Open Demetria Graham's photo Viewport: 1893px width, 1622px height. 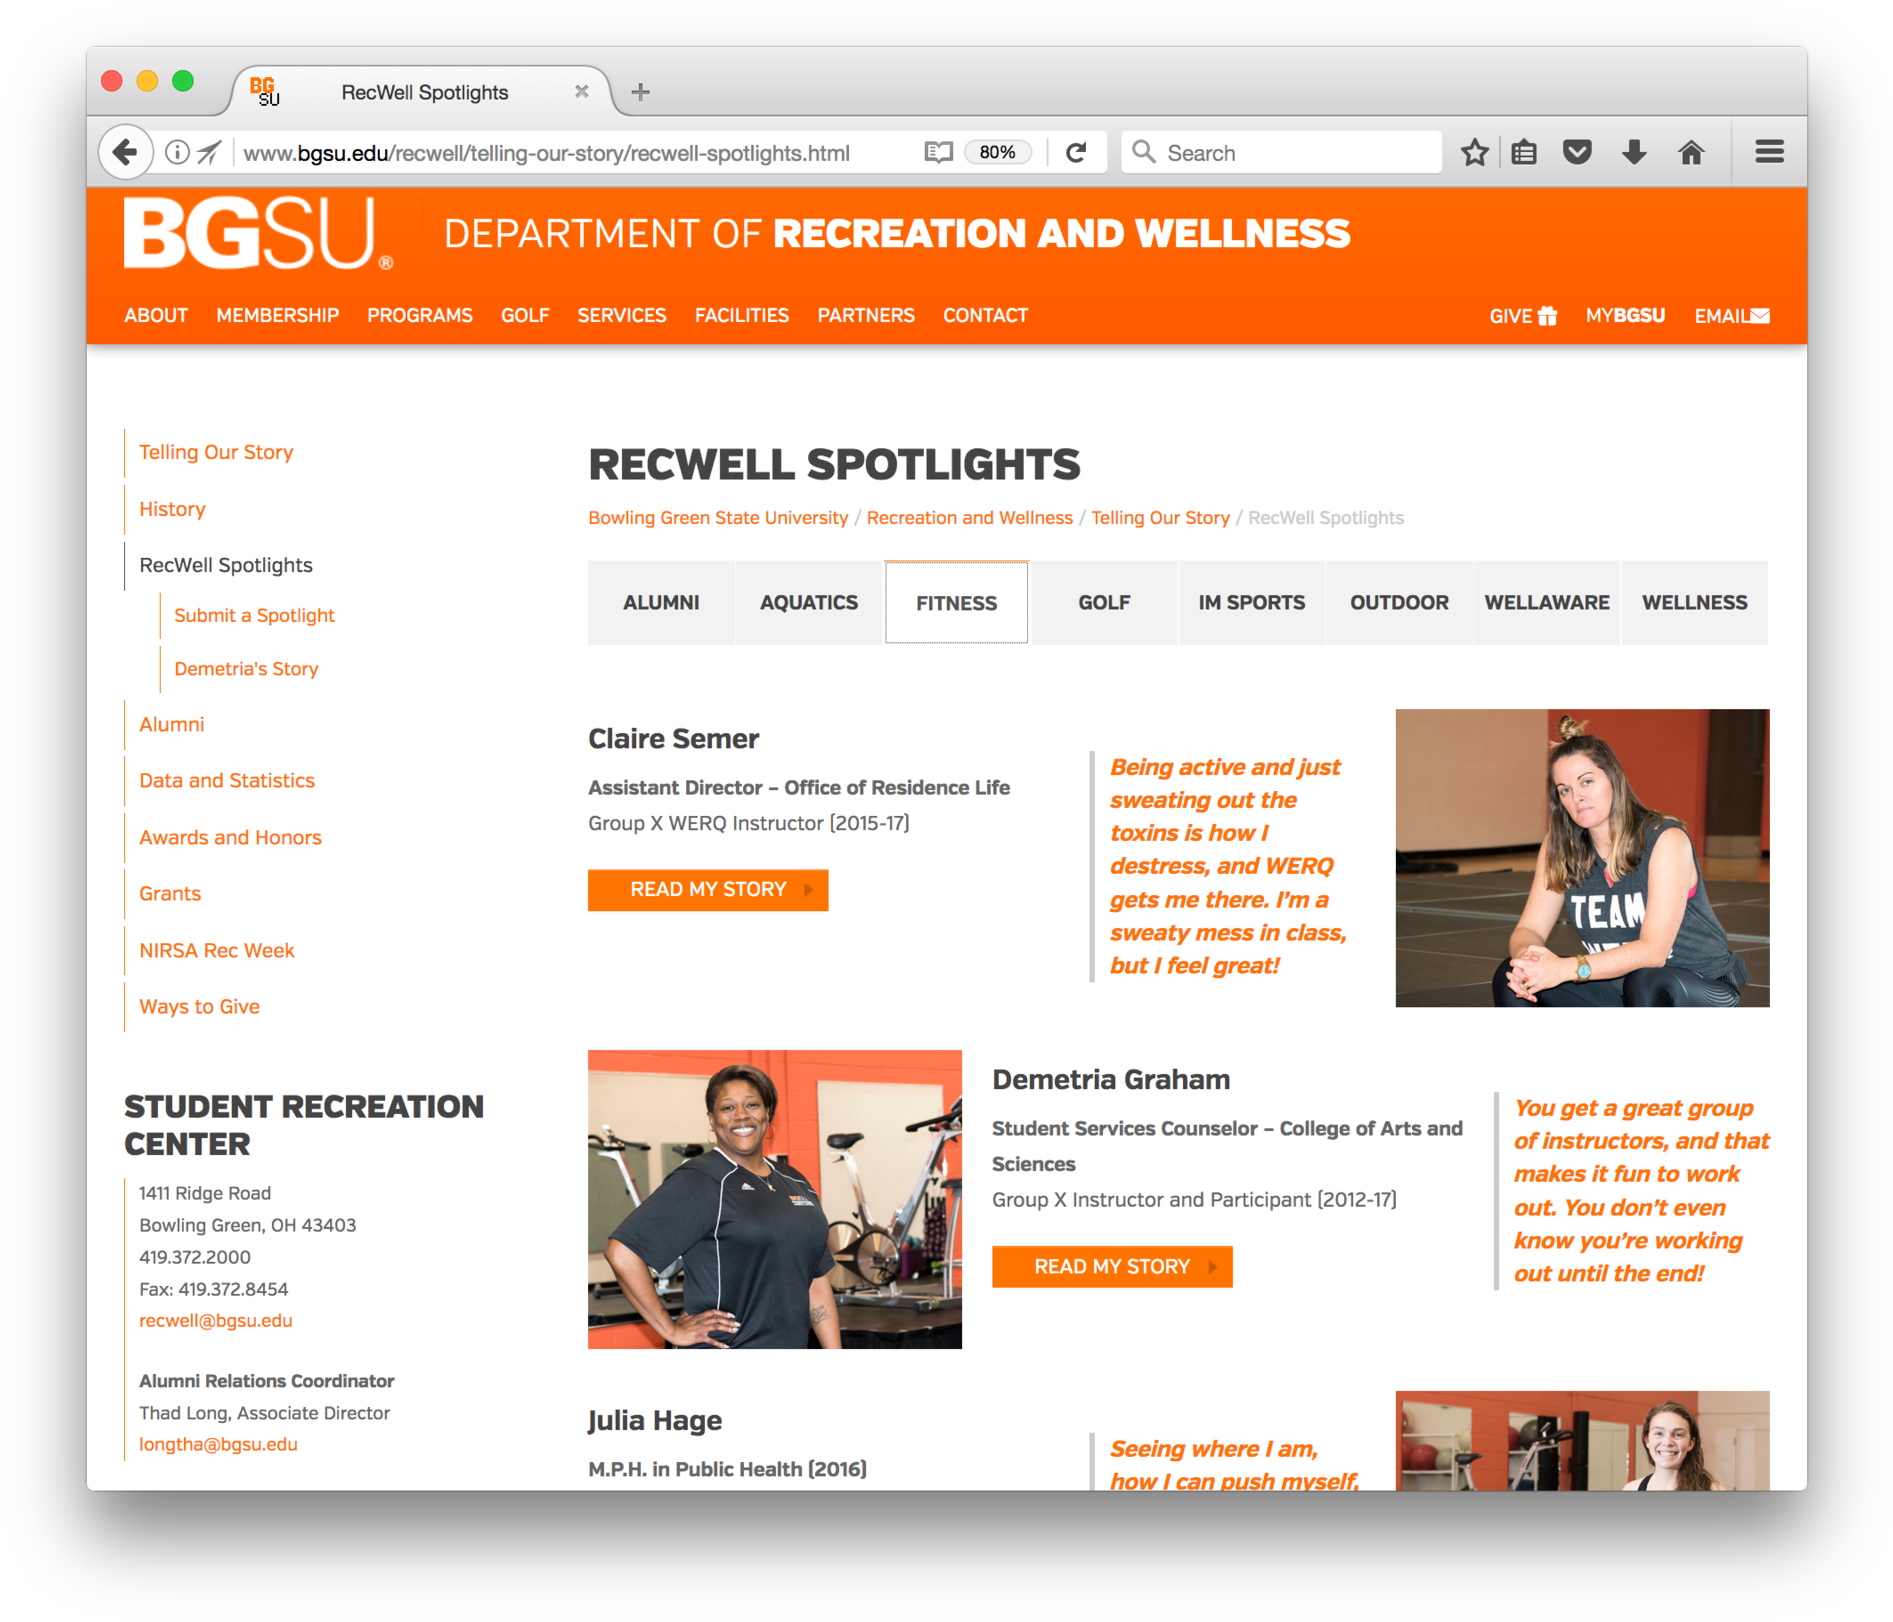tap(775, 1199)
